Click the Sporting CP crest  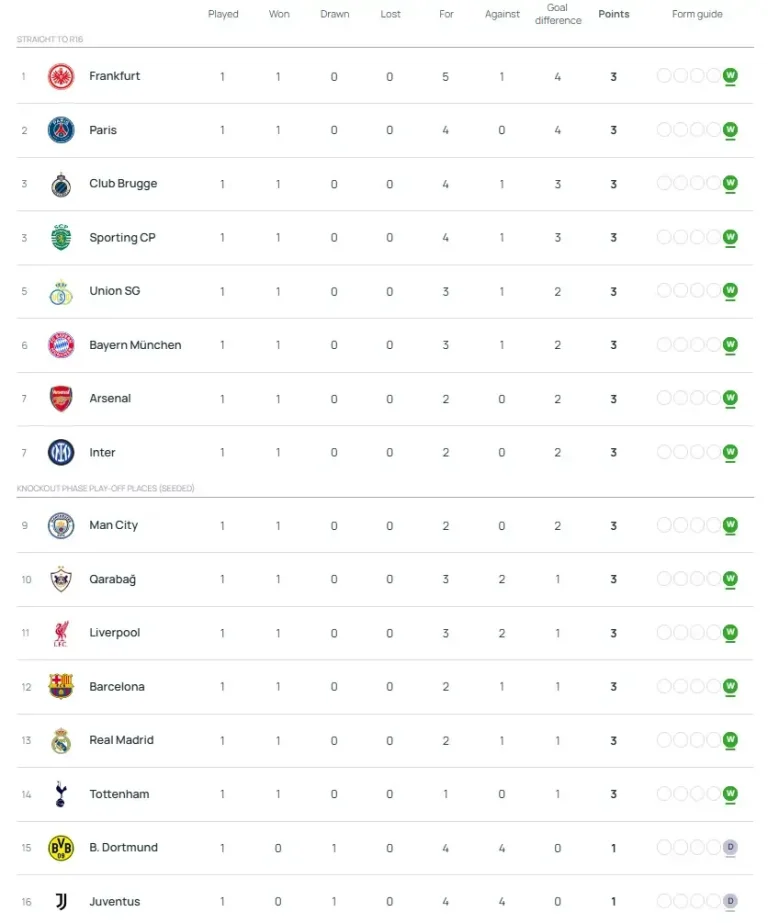[x=61, y=238]
